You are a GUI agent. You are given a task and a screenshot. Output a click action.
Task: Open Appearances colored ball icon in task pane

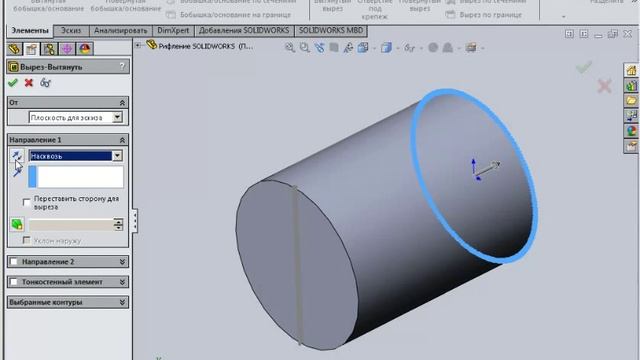(x=631, y=131)
